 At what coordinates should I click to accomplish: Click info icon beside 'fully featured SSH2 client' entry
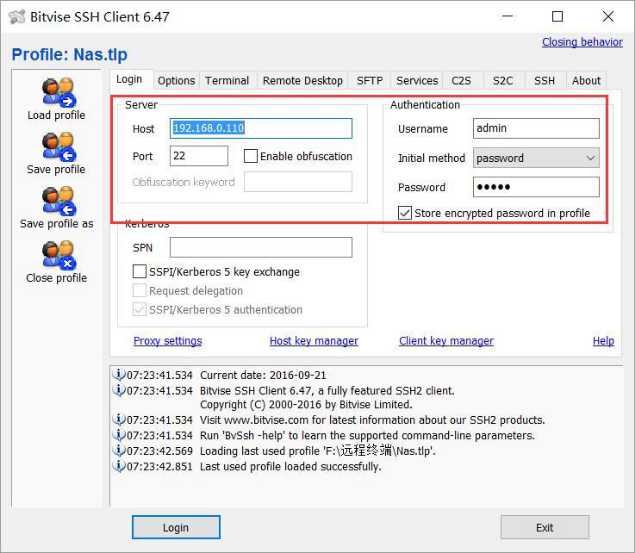118,390
